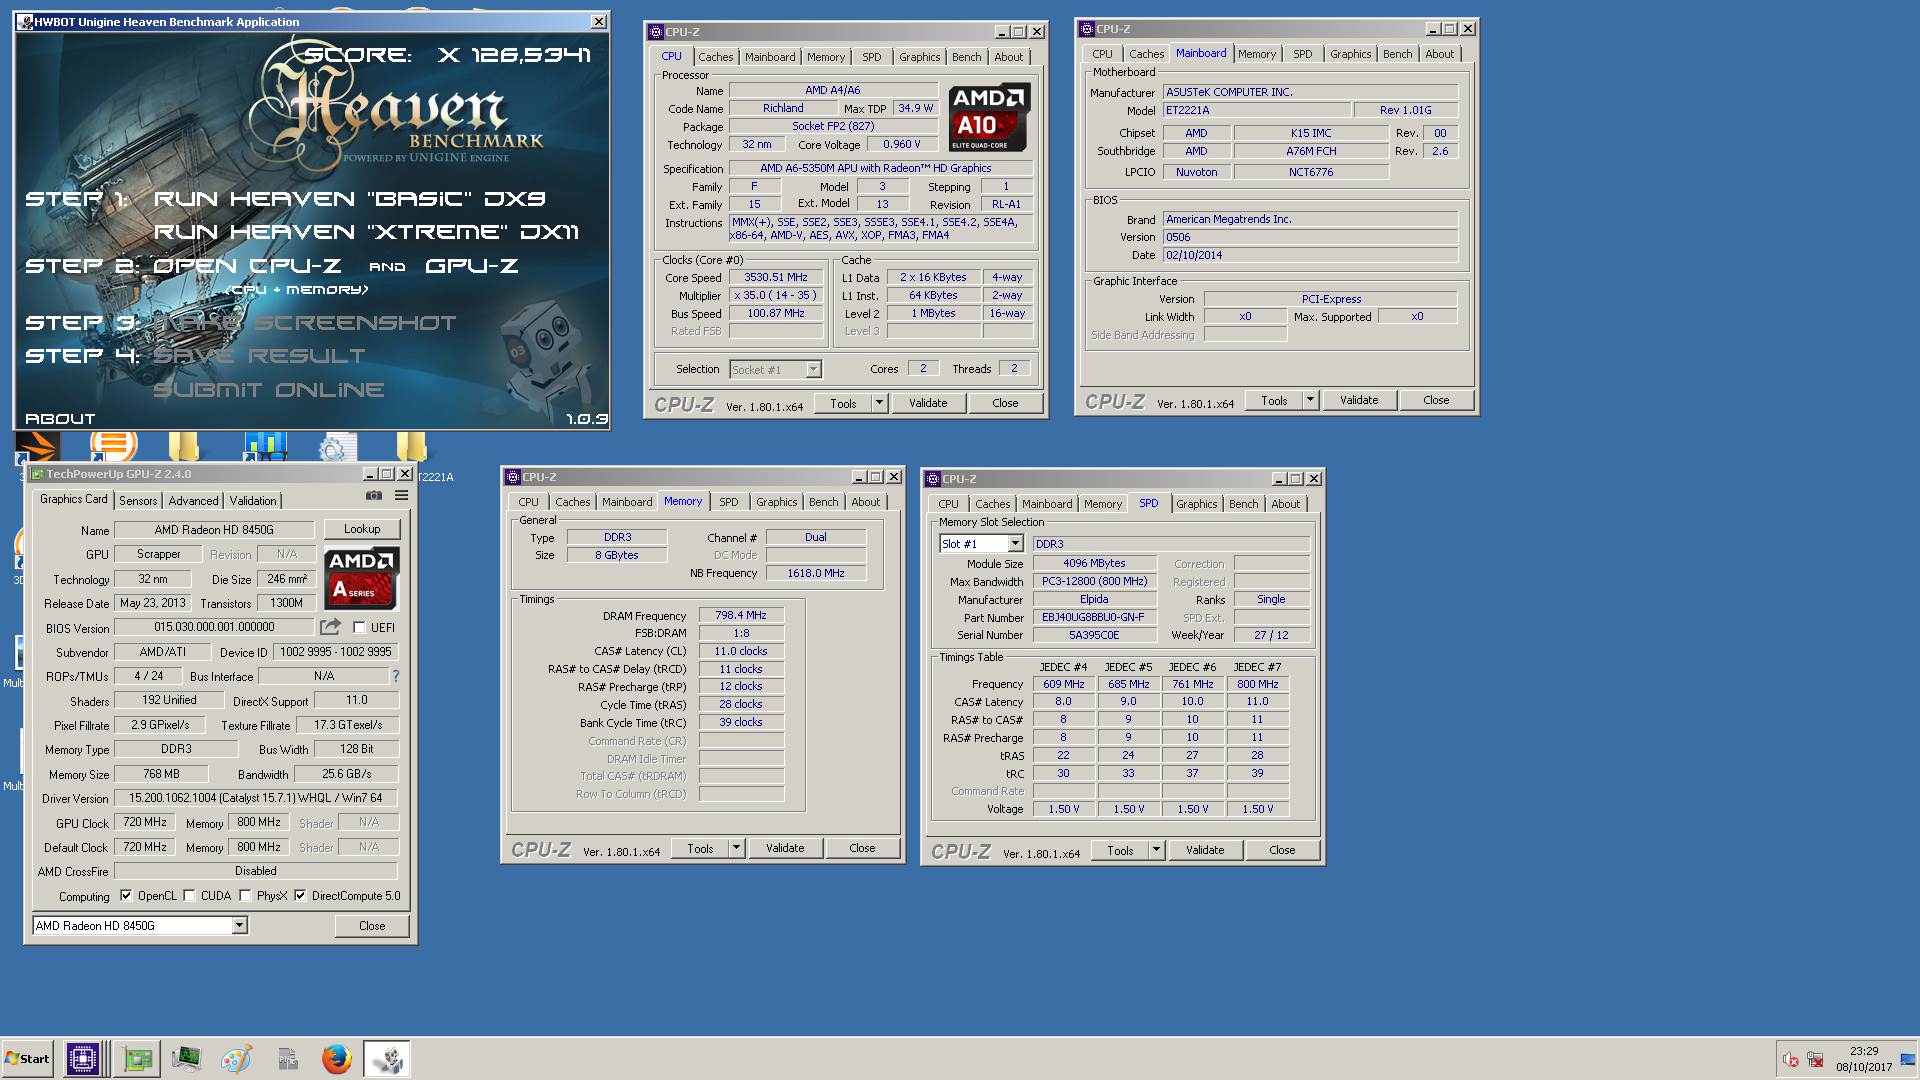Expand the Slot #1 memory slot dropdown
This screenshot has width=1920, height=1080.
point(1015,544)
